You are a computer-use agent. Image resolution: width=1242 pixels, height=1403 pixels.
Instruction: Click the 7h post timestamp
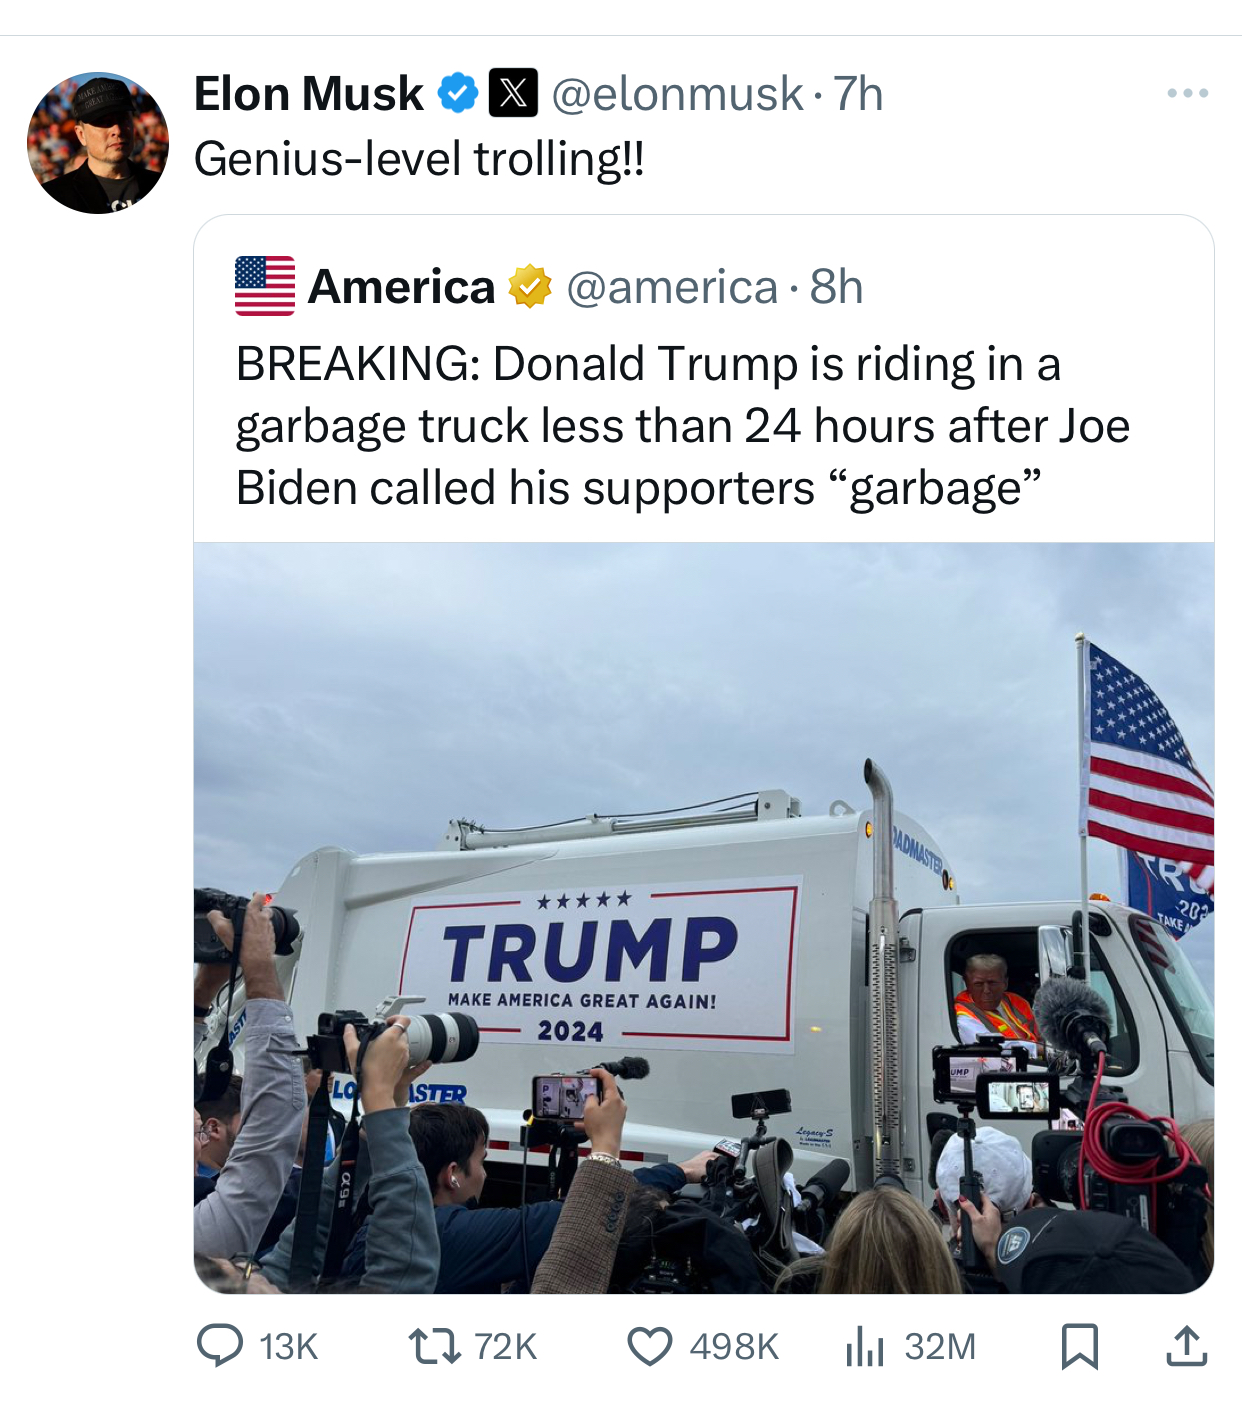pos(859,94)
